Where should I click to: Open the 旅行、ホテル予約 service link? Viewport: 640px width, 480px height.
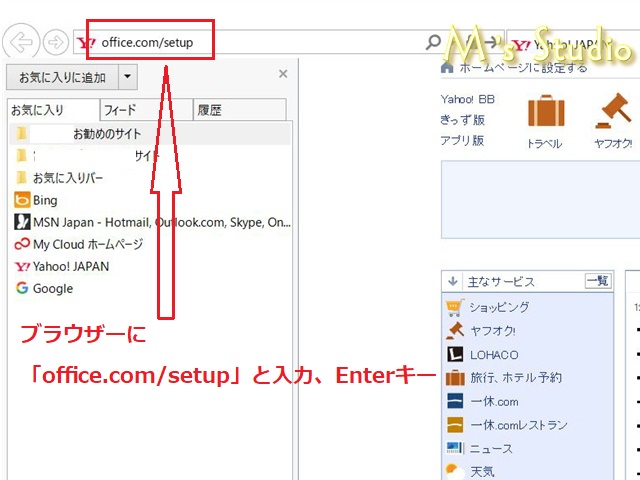pyautogui.click(x=516, y=378)
